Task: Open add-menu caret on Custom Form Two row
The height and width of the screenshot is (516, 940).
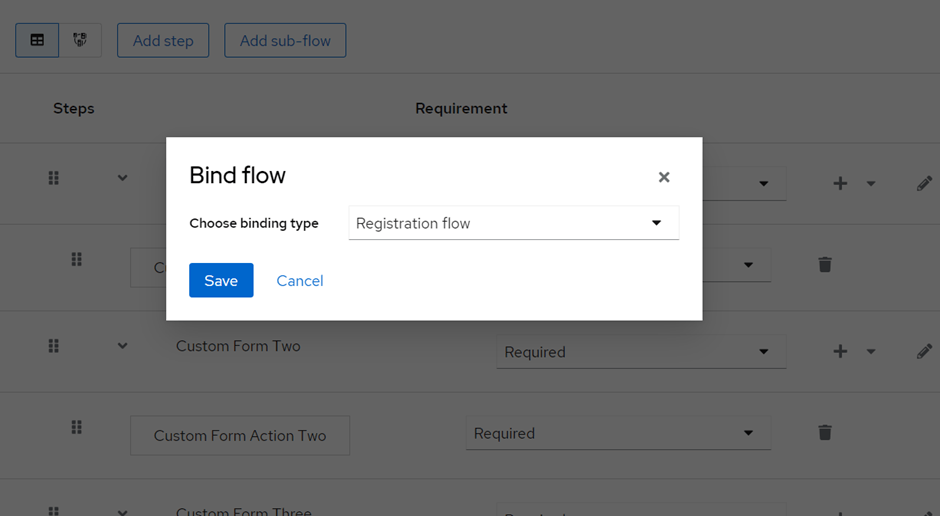Action: coord(870,352)
